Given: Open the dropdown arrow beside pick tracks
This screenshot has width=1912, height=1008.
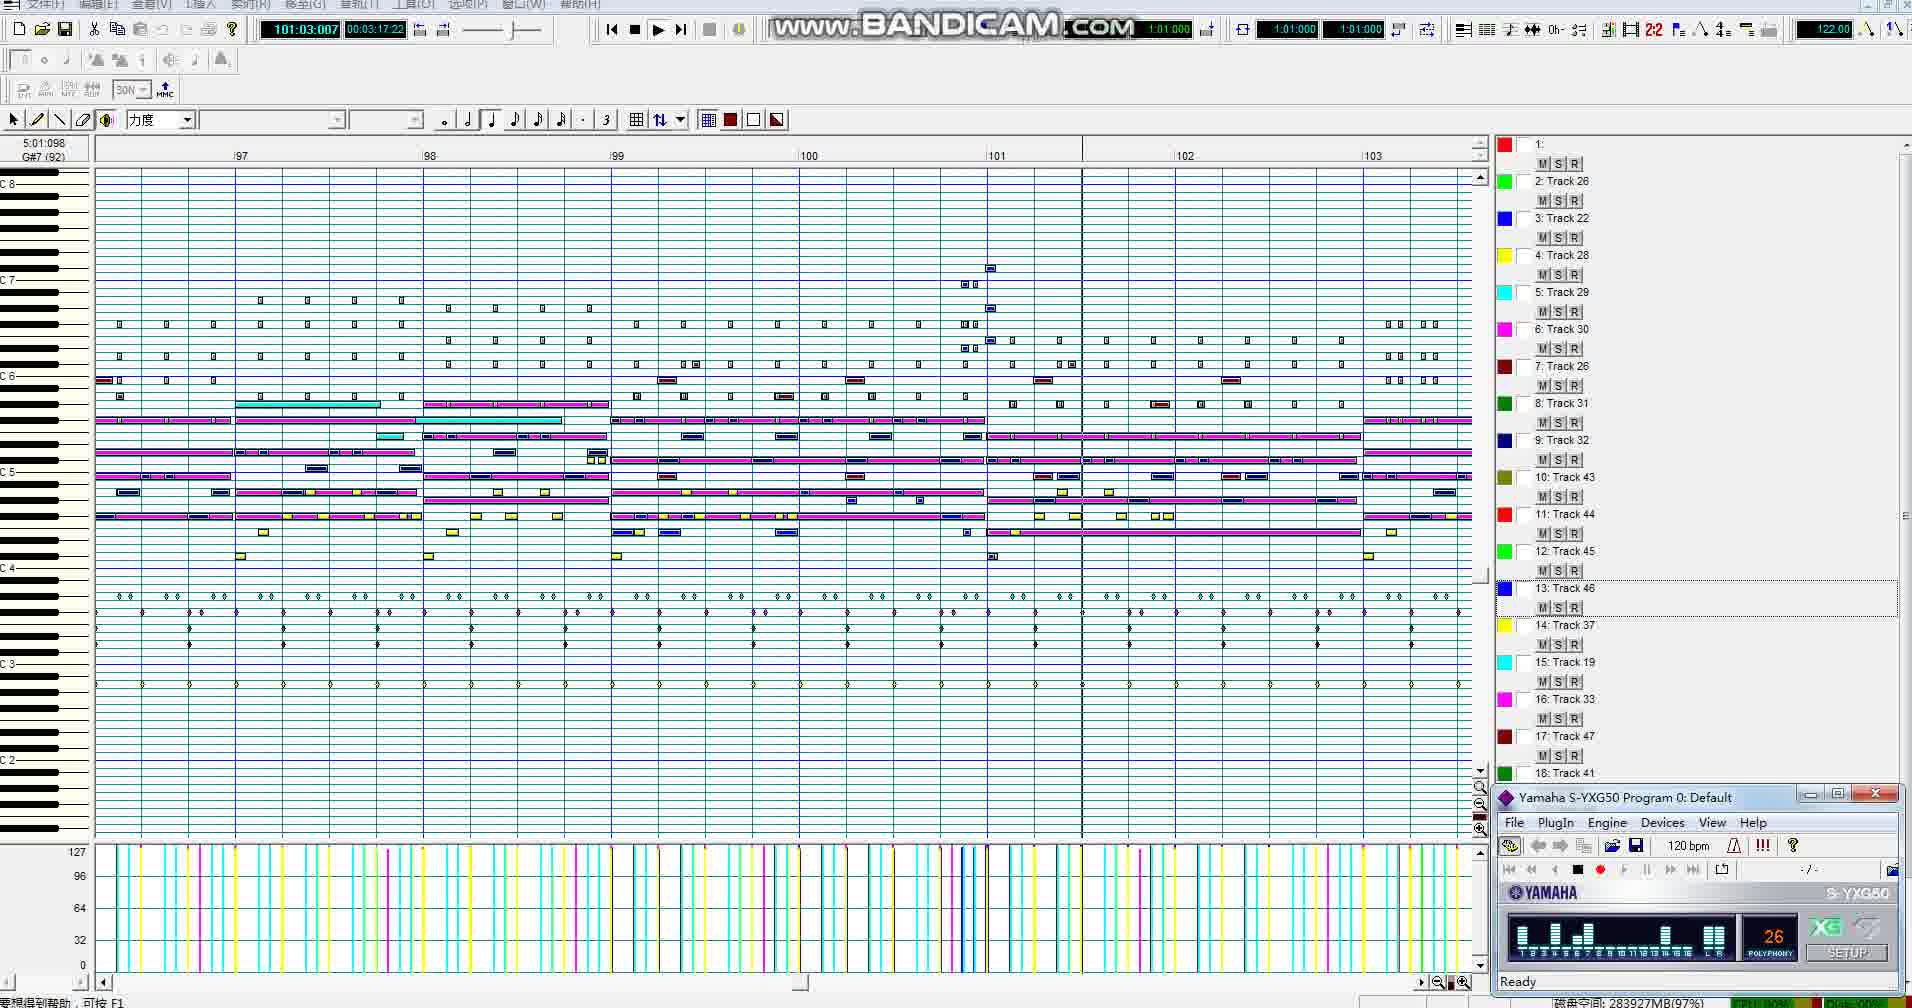Looking at the screenshot, I should pyautogui.click(x=680, y=120).
